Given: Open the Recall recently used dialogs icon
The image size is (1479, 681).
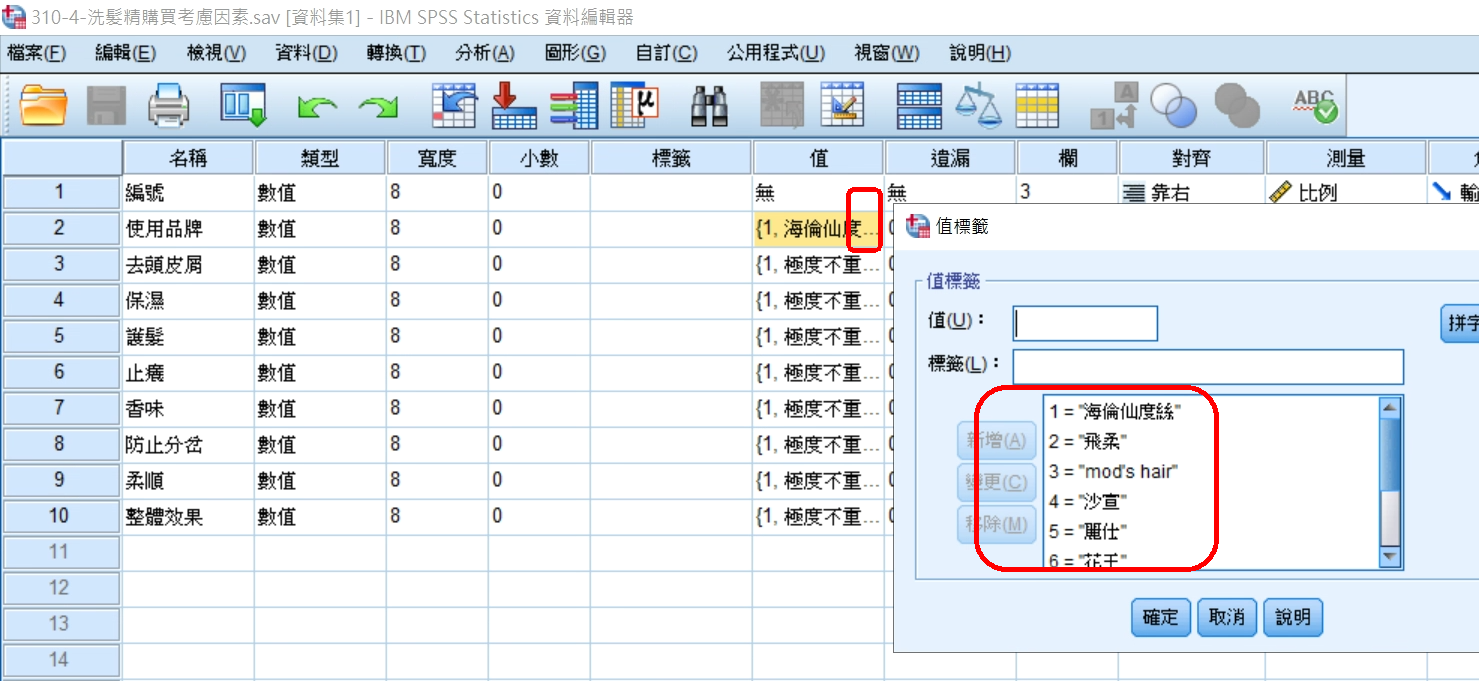Looking at the screenshot, I should point(243,105).
